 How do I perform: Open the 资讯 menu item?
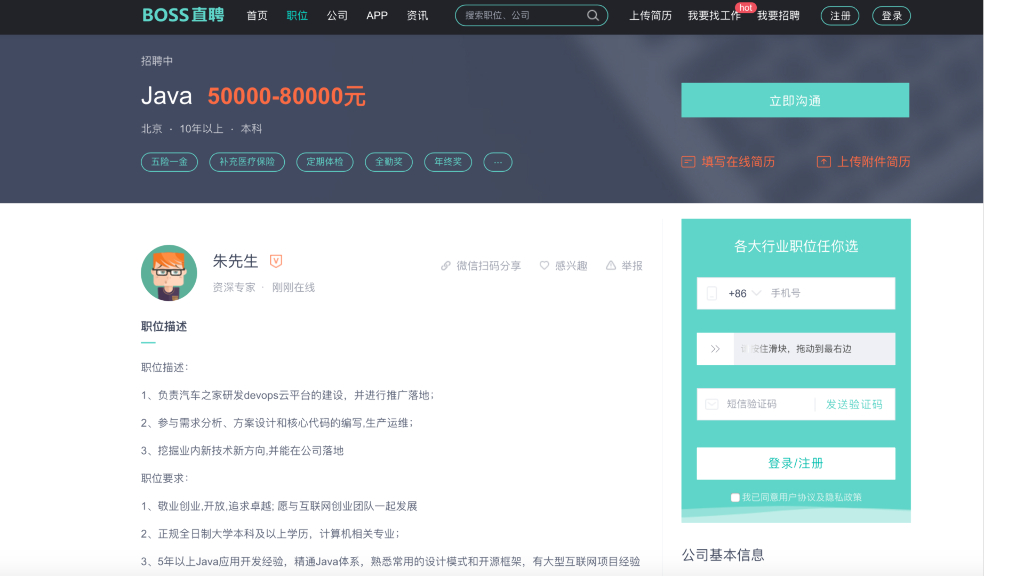click(x=417, y=15)
